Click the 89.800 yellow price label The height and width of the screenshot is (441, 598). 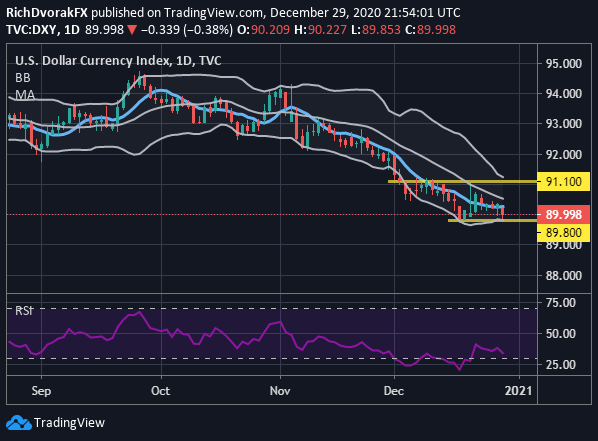[563, 232]
